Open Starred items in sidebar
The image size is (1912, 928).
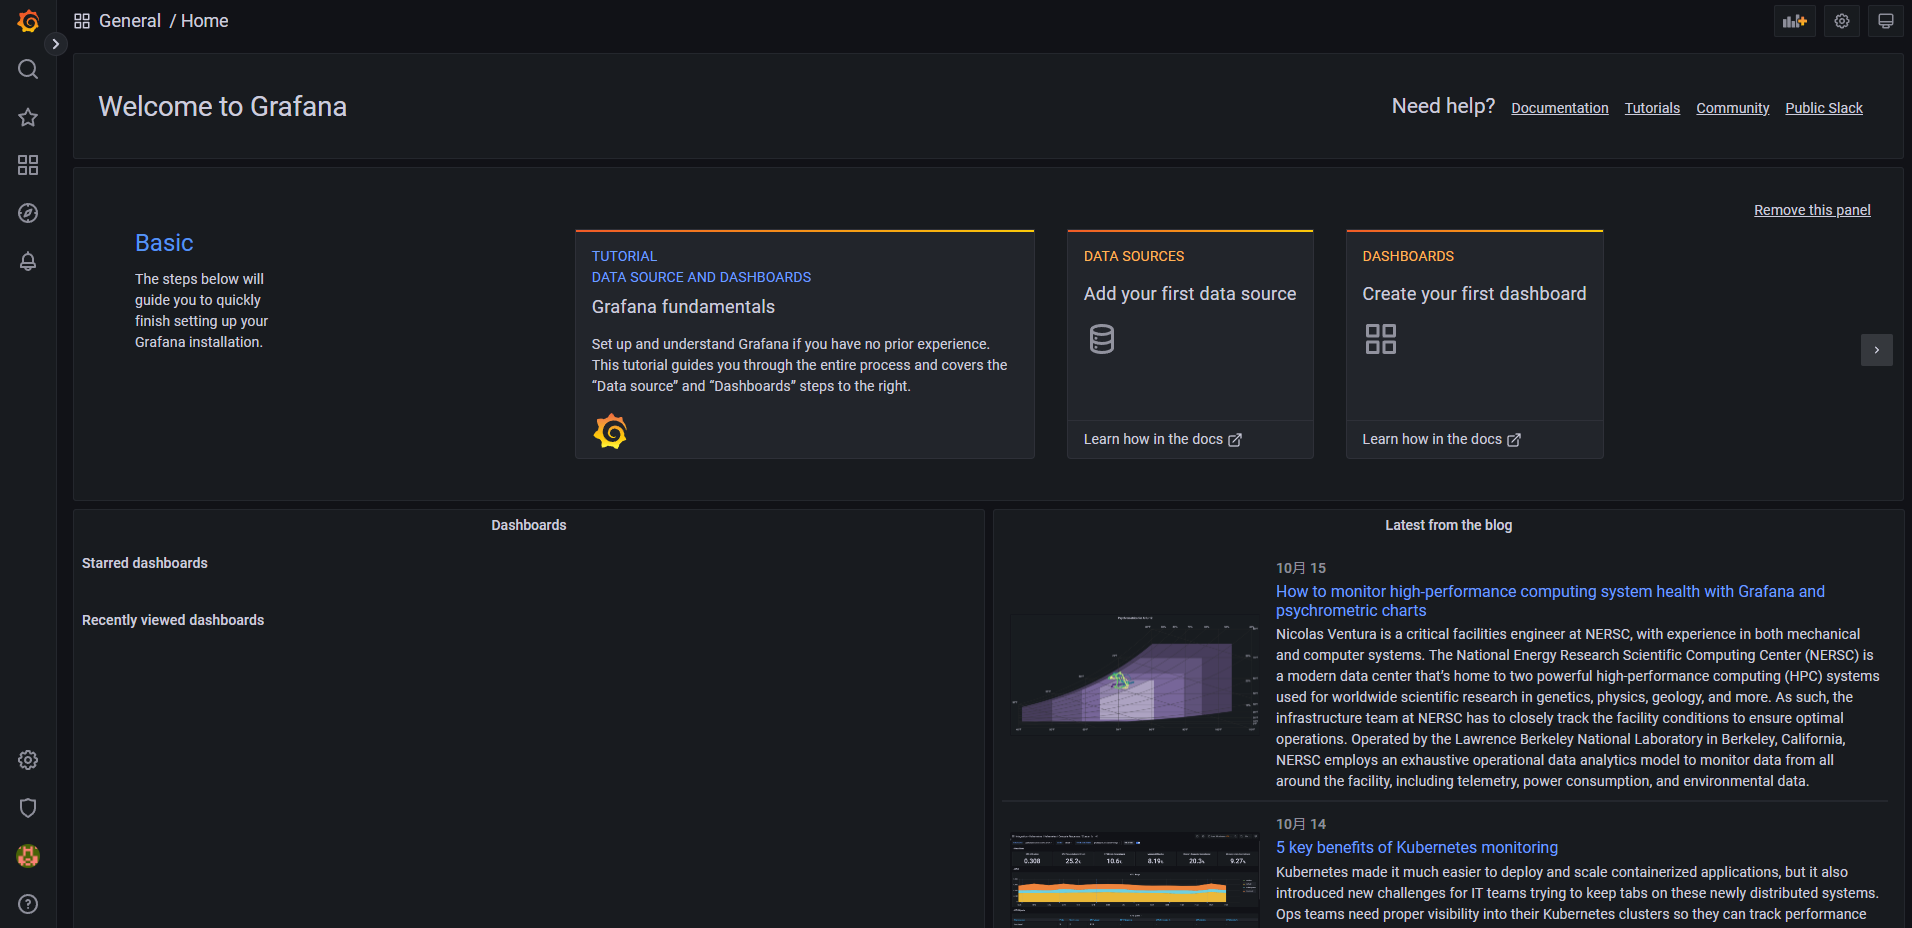28,117
